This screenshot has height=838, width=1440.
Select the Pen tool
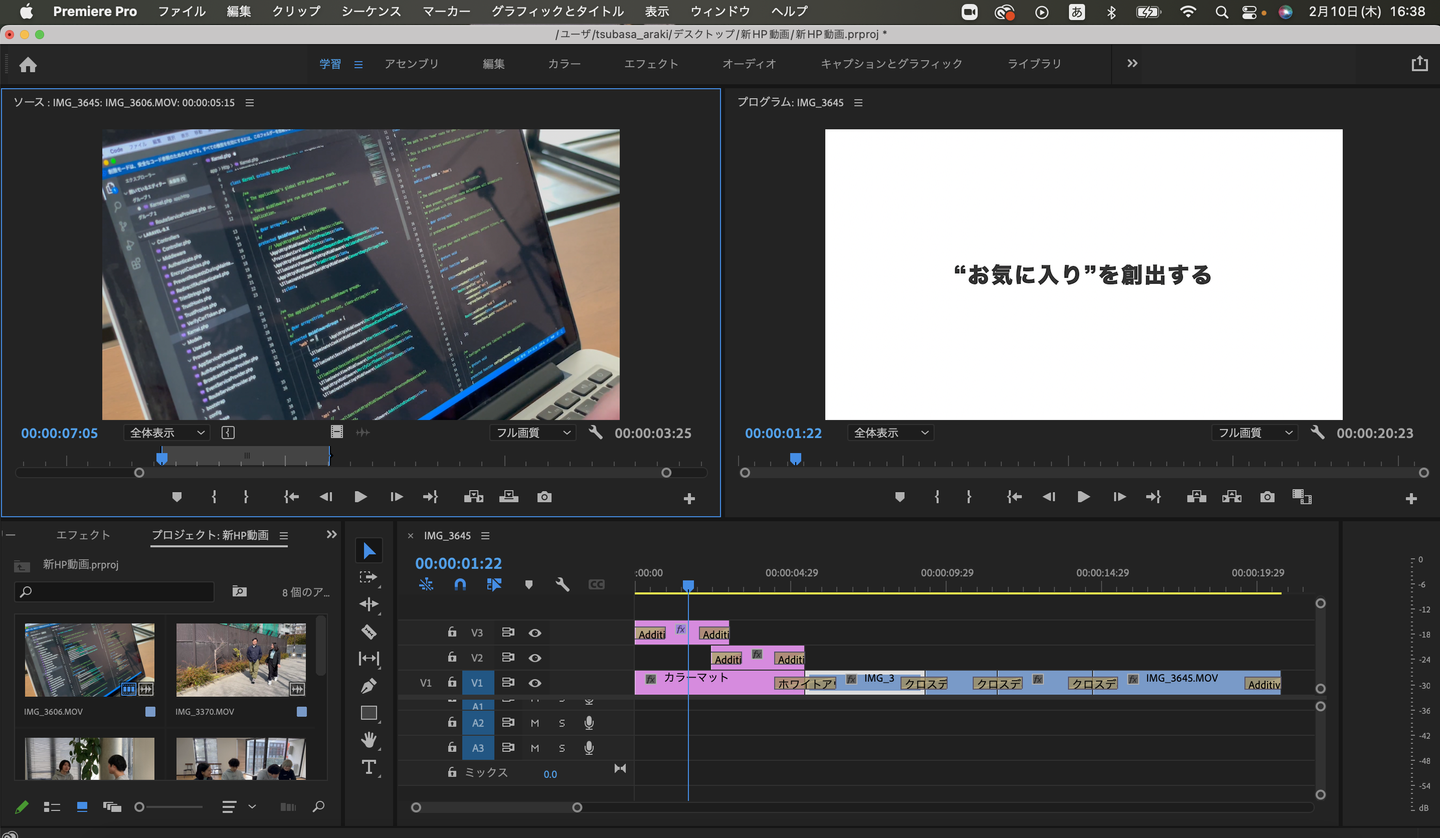(369, 686)
